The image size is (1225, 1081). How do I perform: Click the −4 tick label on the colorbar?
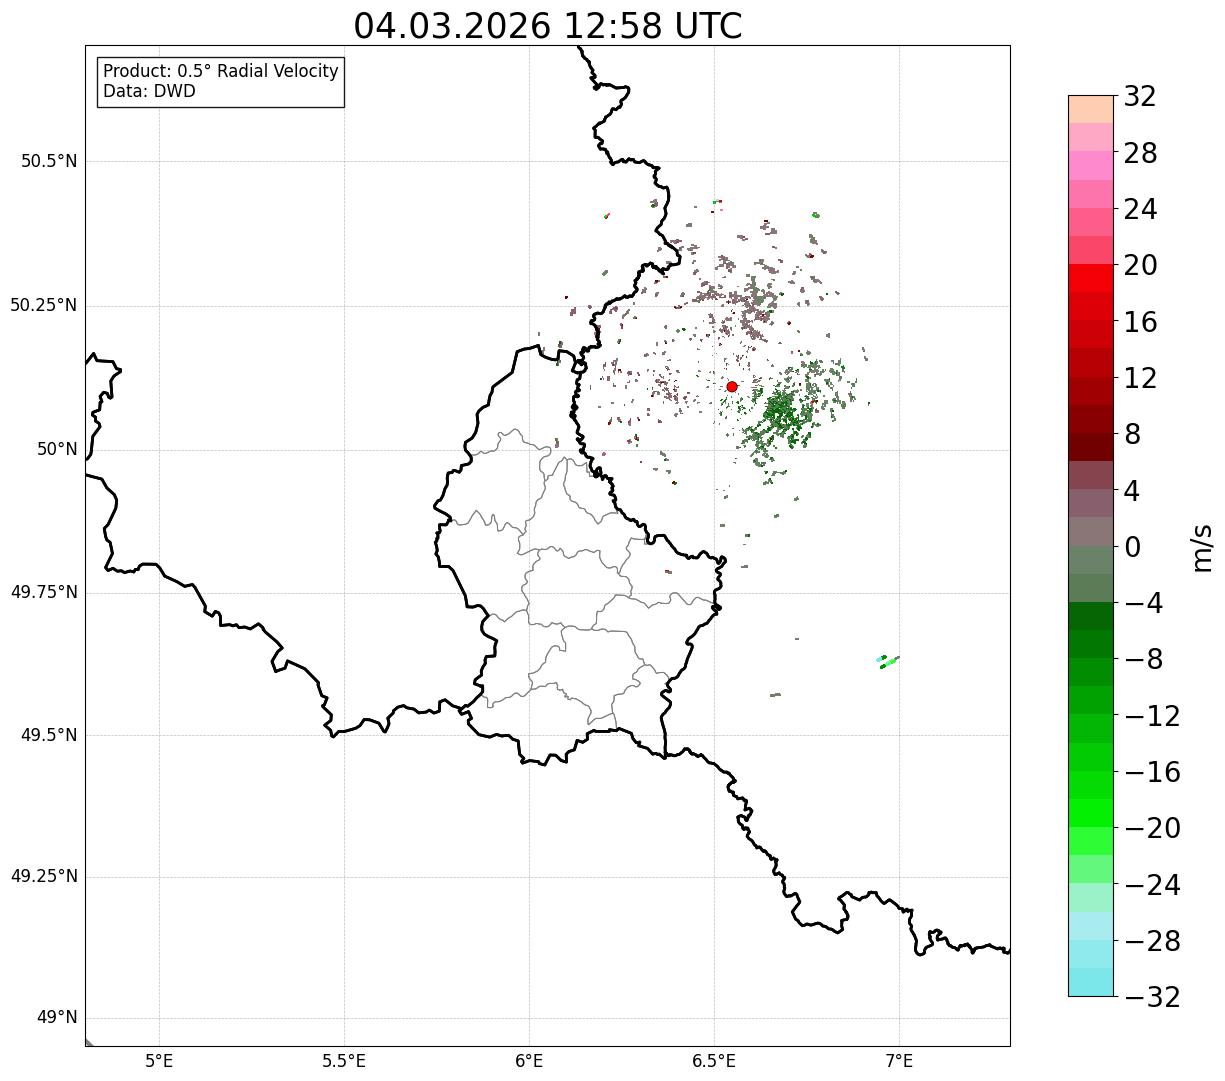(x=1144, y=604)
